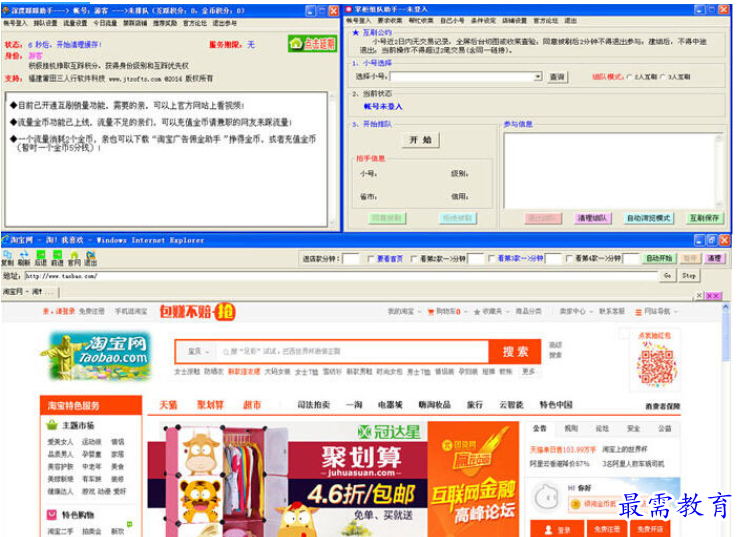Switch to the 淘宝网 browser tab

[x=28, y=292]
